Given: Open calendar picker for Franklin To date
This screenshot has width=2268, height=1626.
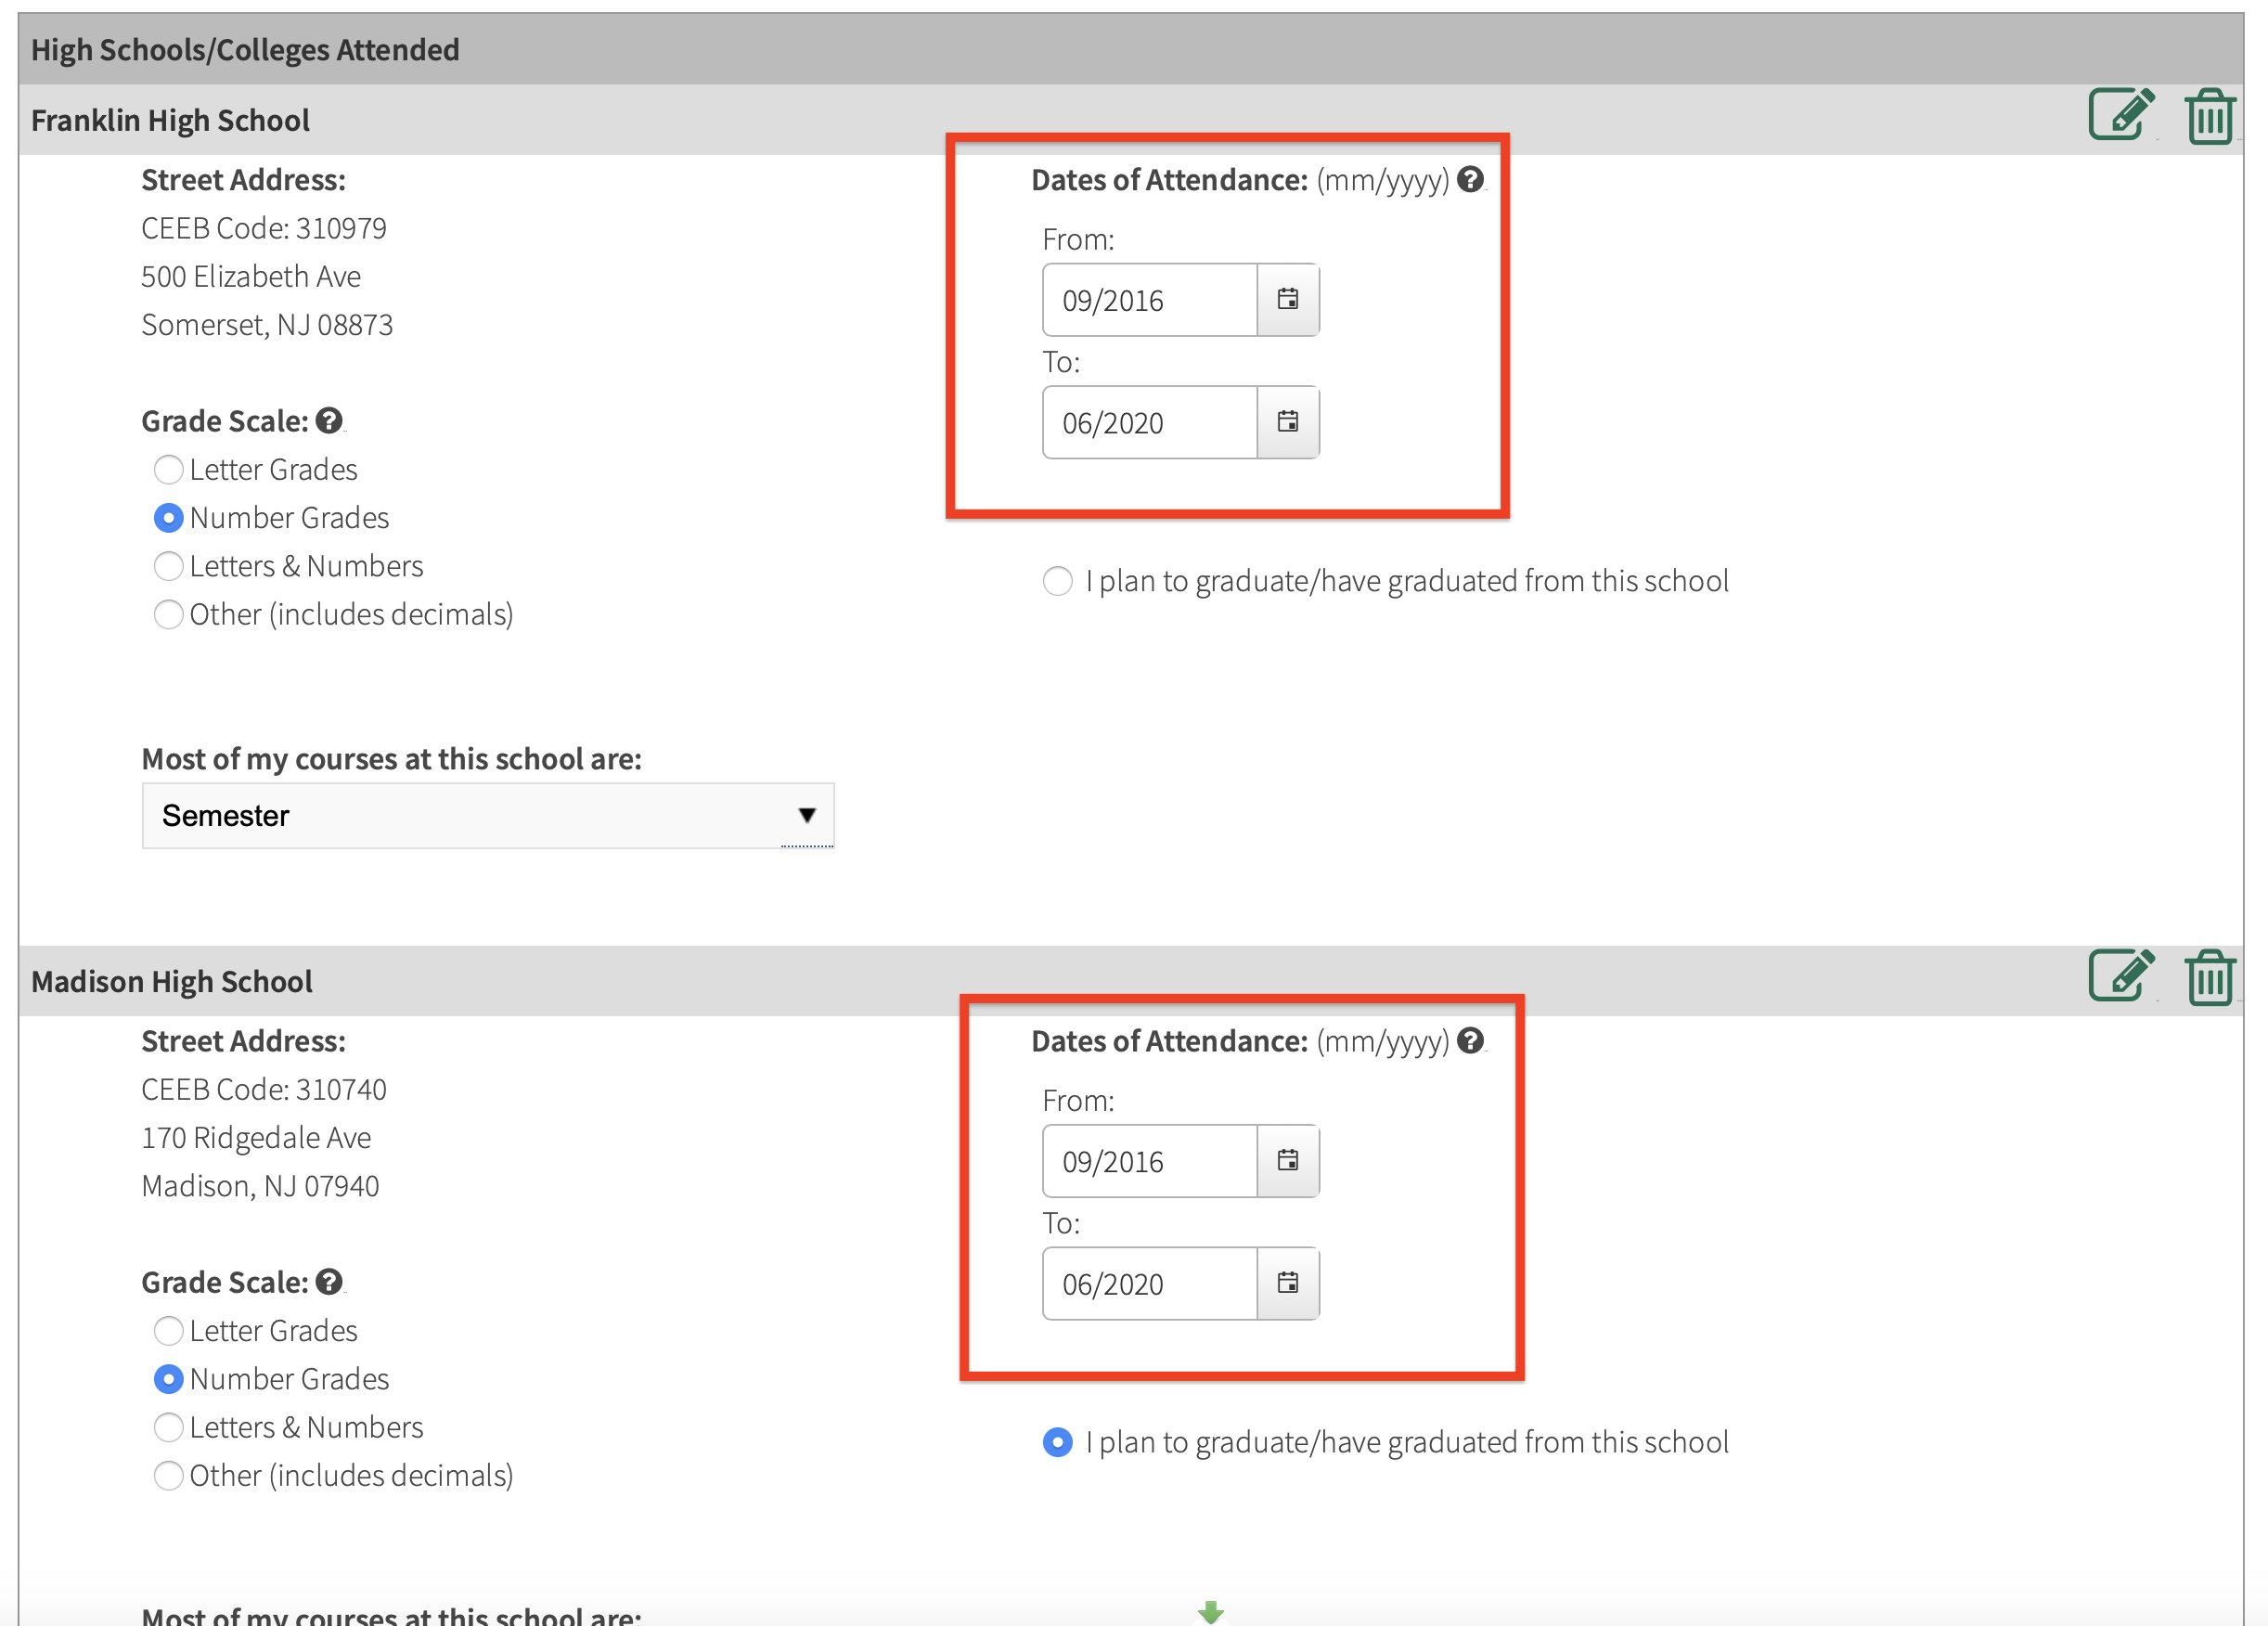Looking at the screenshot, I should coord(1287,422).
